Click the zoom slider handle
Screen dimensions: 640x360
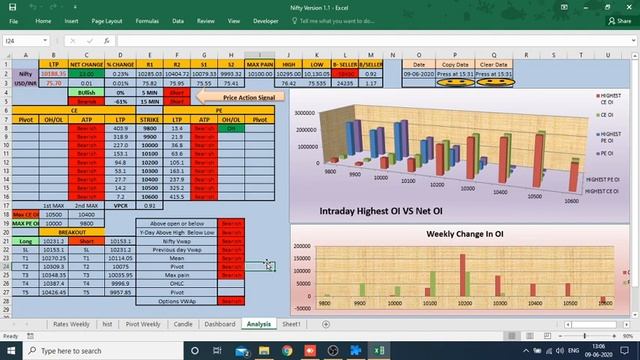584,336
